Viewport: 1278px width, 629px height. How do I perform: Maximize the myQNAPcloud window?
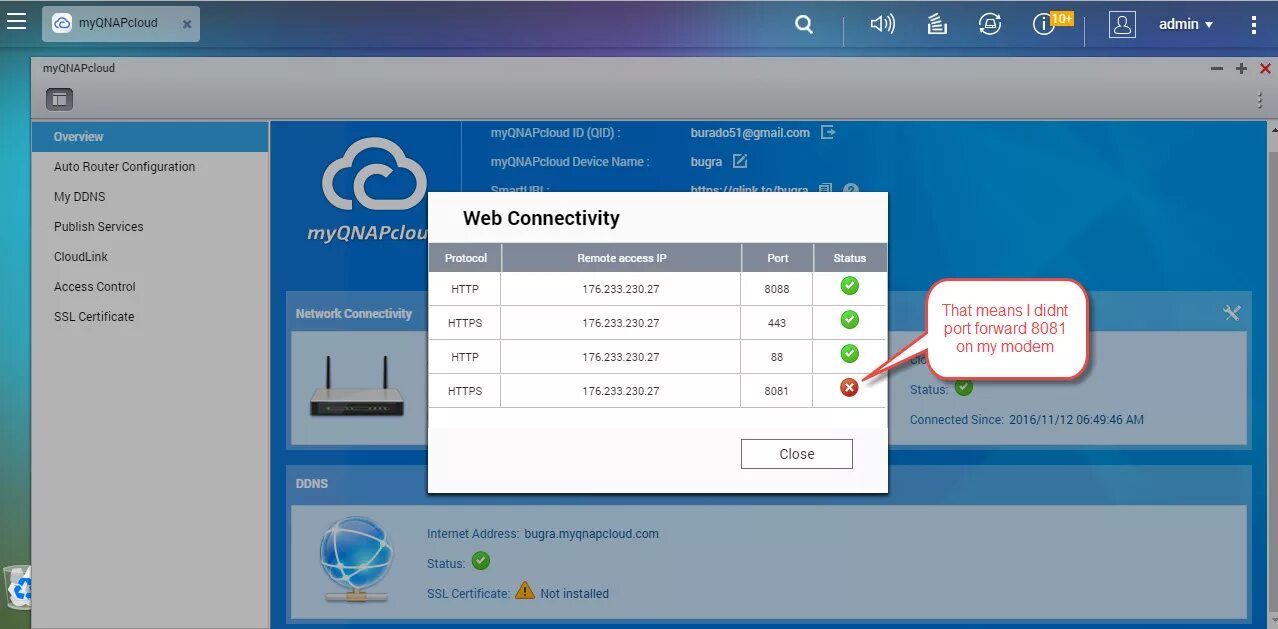click(x=1241, y=69)
